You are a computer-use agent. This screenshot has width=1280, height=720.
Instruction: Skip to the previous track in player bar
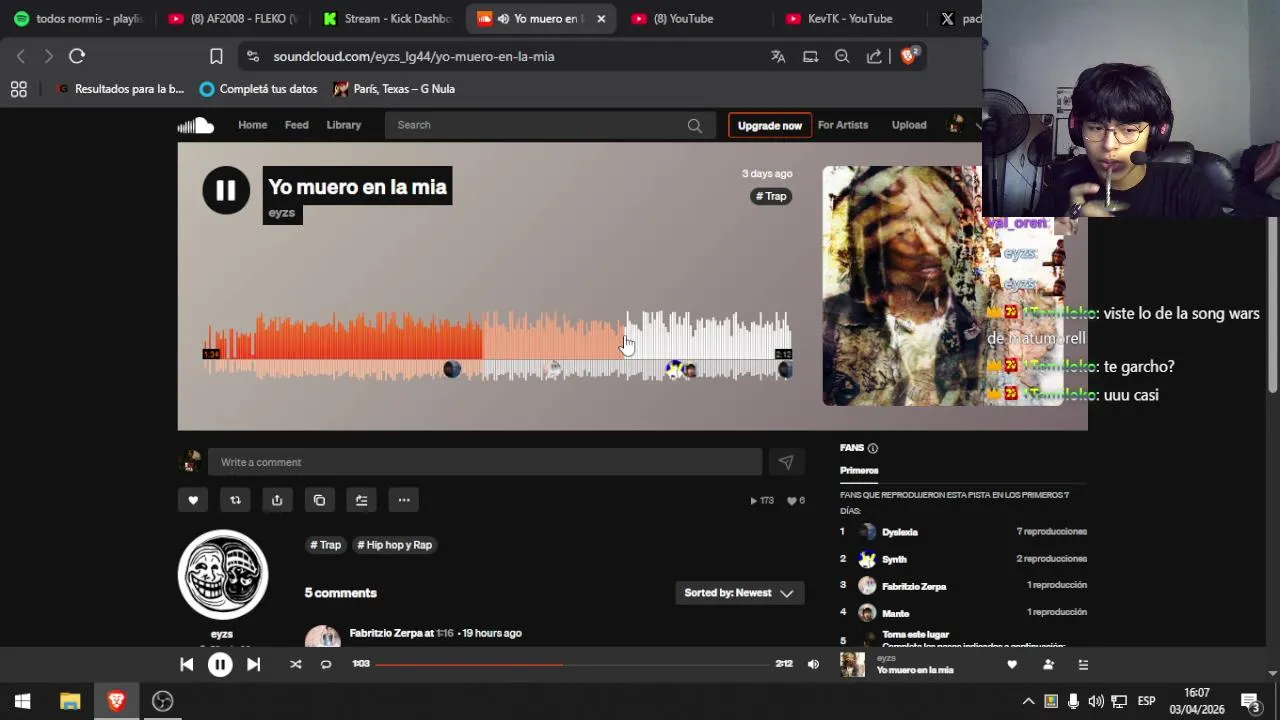[x=187, y=664]
